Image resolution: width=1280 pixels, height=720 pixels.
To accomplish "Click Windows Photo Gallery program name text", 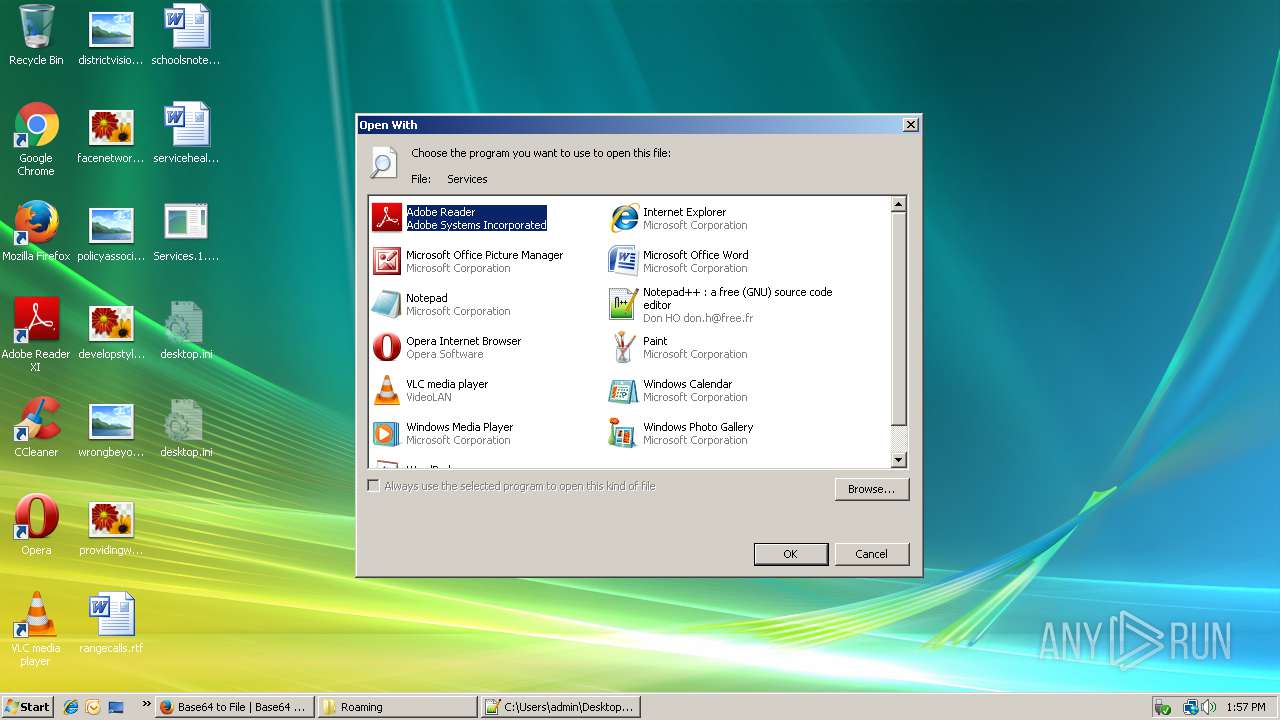I will click(x=698, y=427).
